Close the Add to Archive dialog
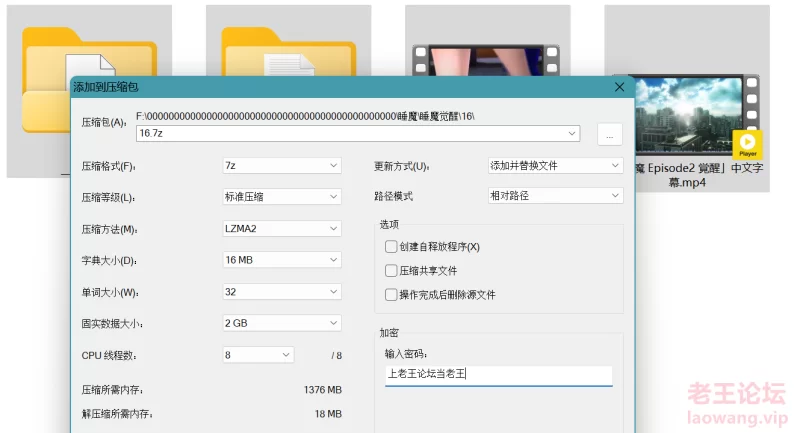The width and height of the screenshot is (800, 433). tap(619, 87)
